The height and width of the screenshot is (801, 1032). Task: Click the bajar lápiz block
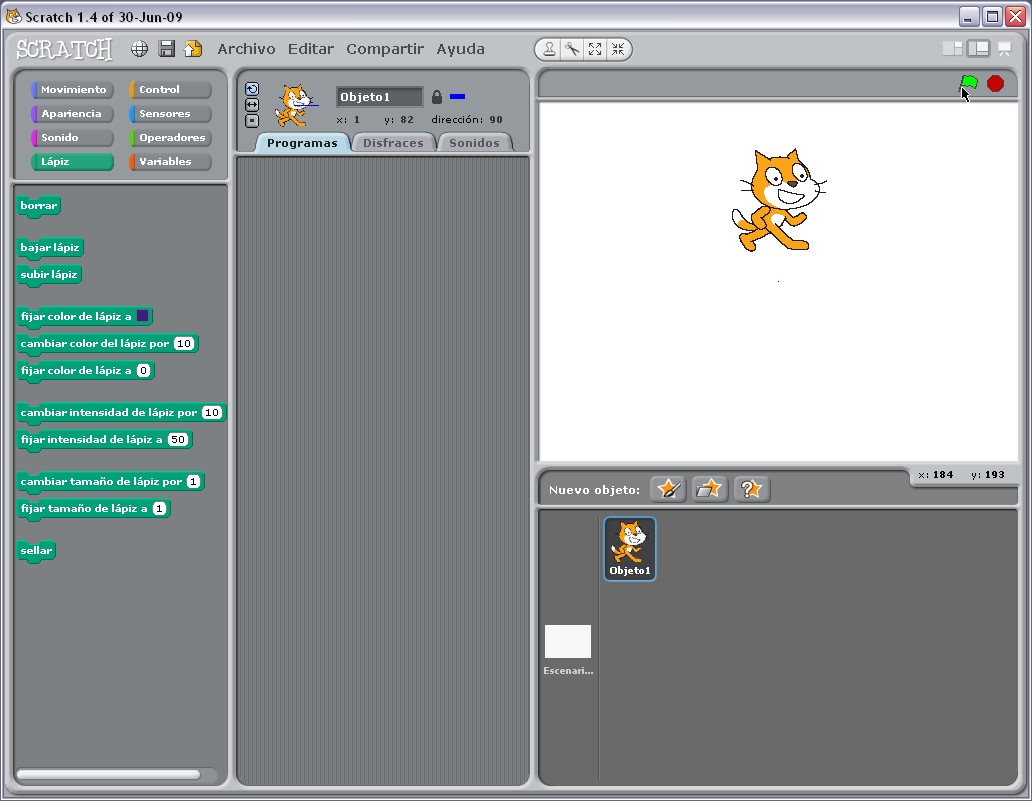pos(50,248)
